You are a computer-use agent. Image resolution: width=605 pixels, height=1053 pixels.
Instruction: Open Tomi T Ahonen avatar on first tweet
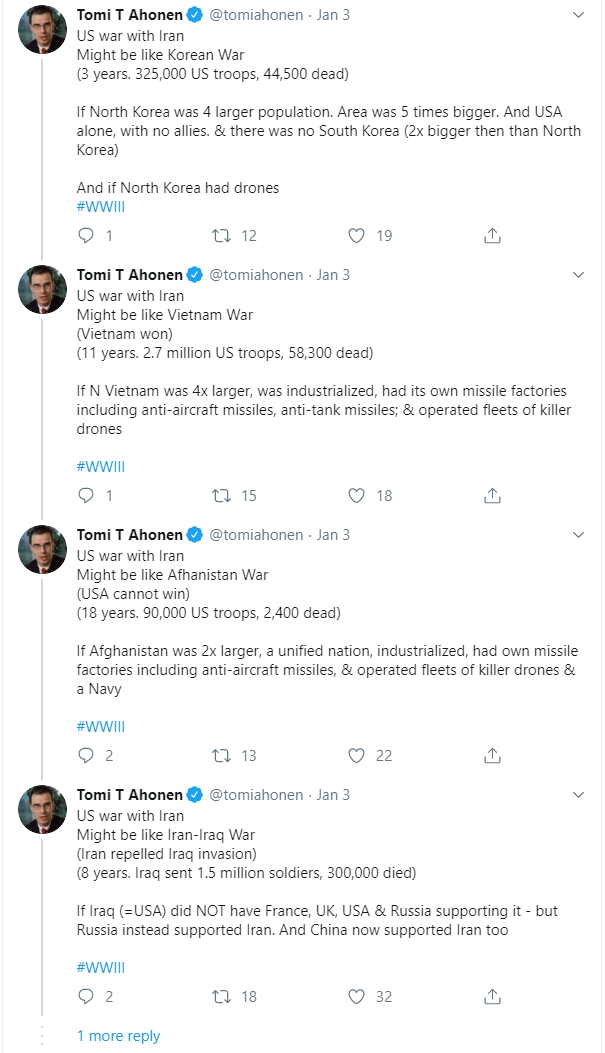pos(42,30)
